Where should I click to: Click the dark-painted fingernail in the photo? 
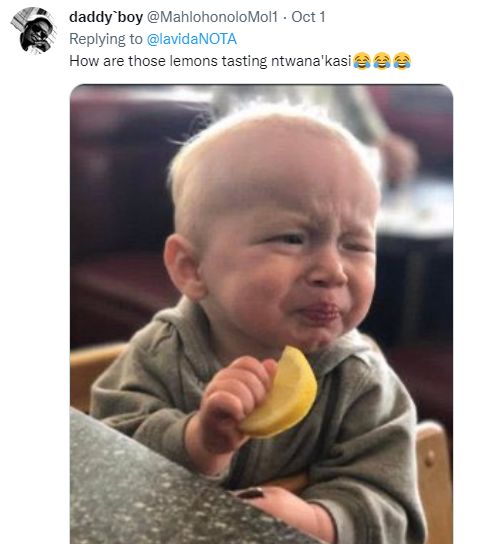250,493
